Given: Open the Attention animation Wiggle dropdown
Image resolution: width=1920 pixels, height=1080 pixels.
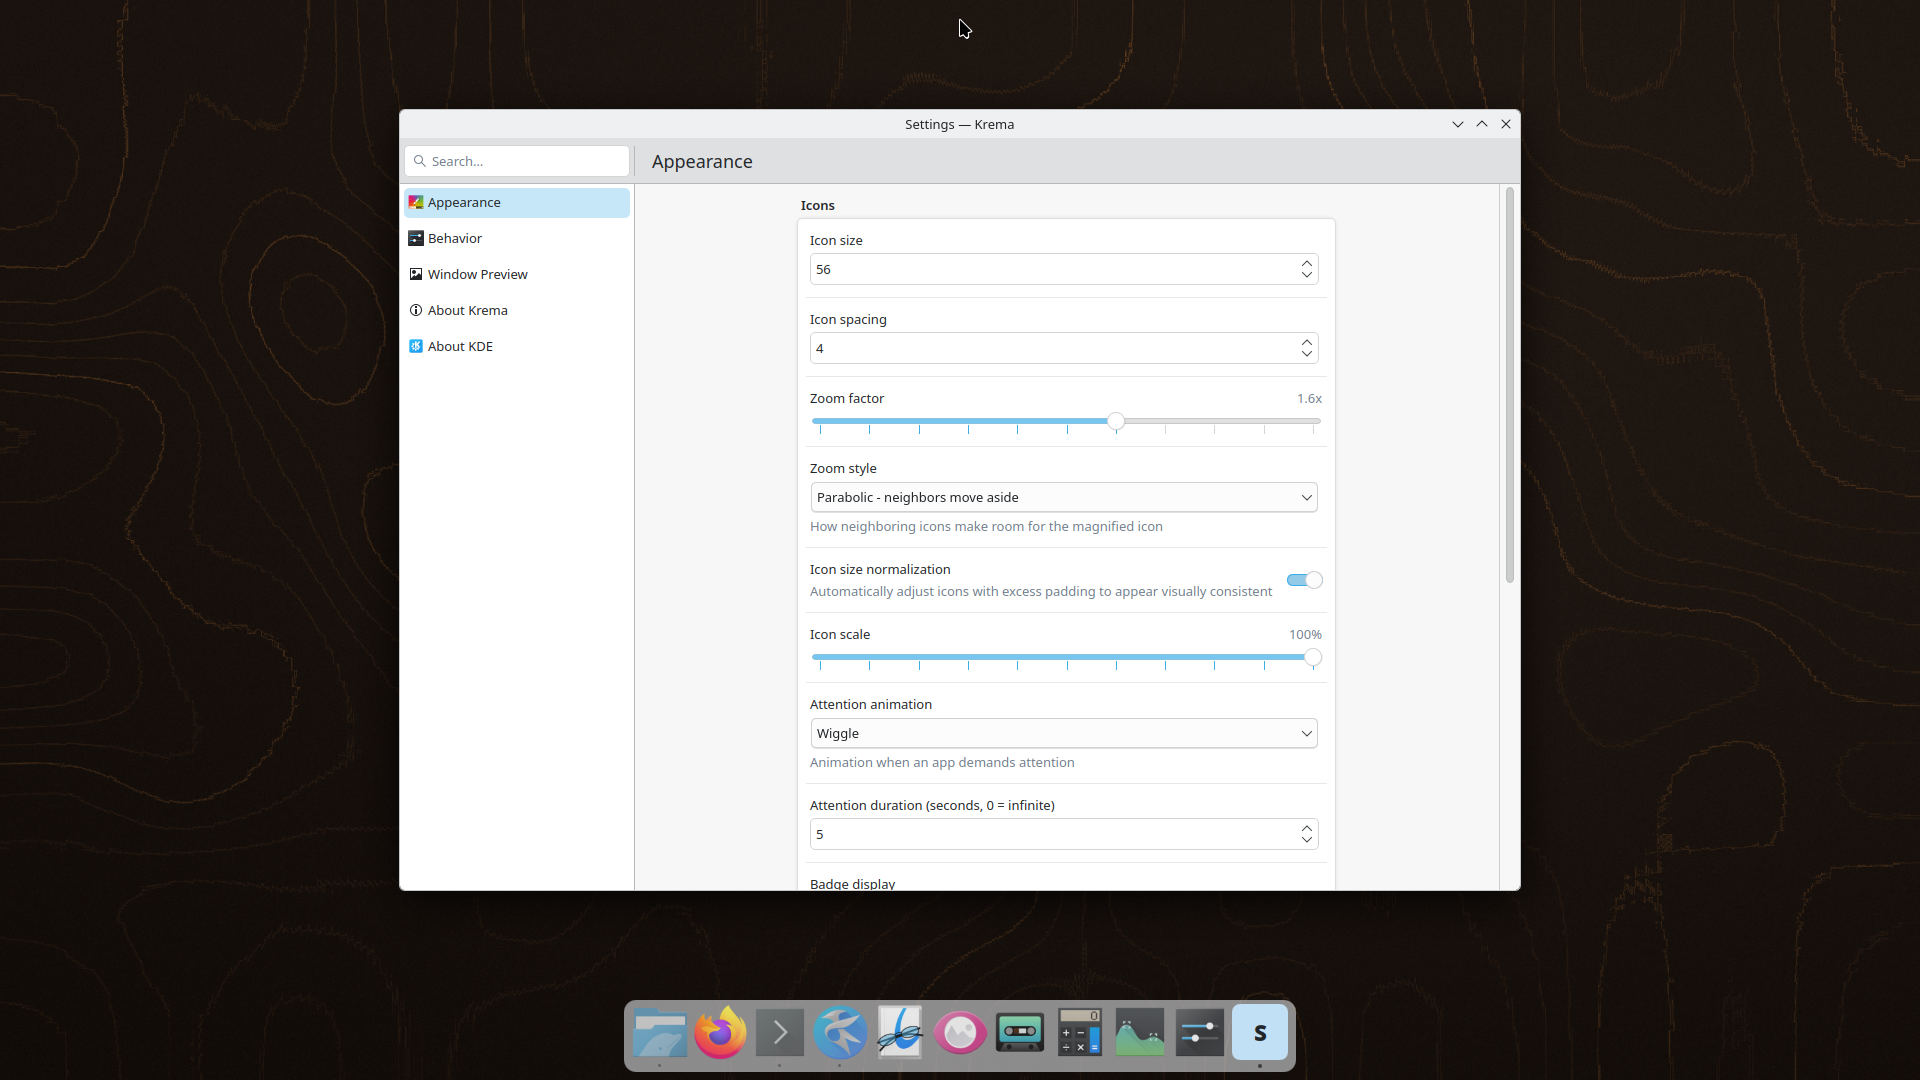Looking at the screenshot, I should [1064, 733].
